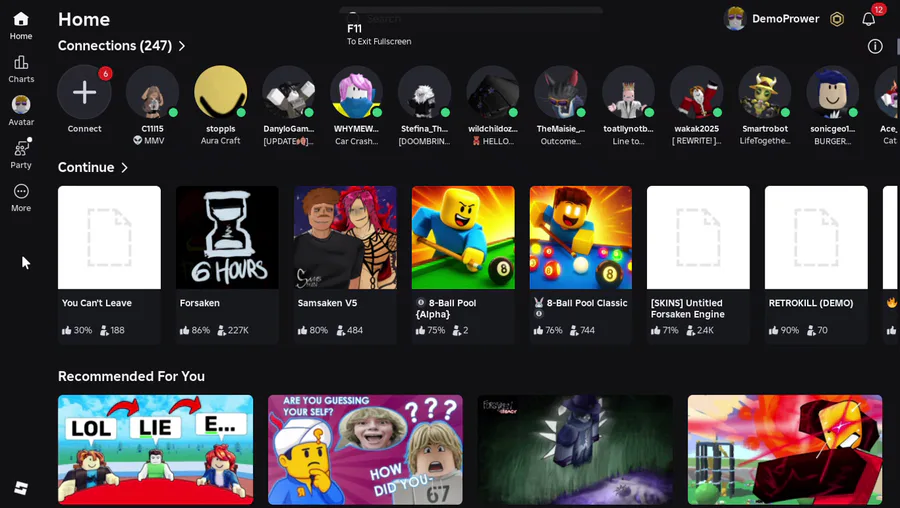Click the DemoPrower username
The height and width of the screenshot is (508, 900).
(785, 19)
